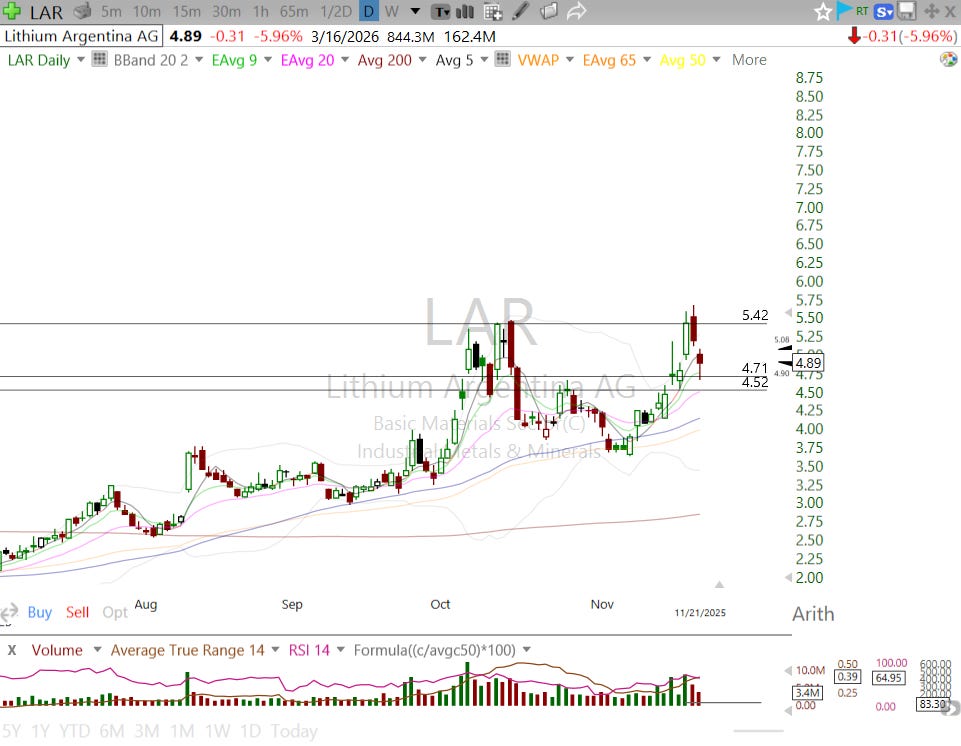Viewport: 961px width, 746px height.
Task: Click the save floppy disk icon
Action: (x=906, y=11)
